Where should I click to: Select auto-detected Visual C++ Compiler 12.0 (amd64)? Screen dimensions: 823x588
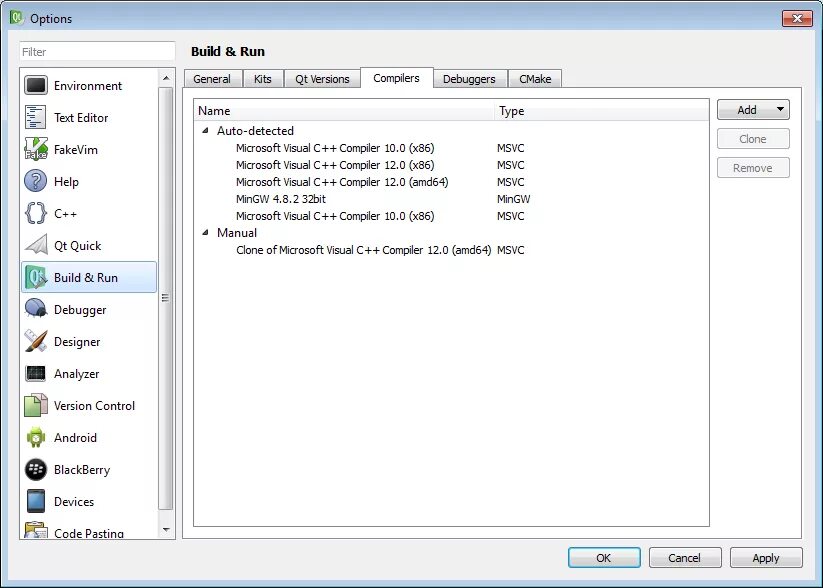(342, 182)
